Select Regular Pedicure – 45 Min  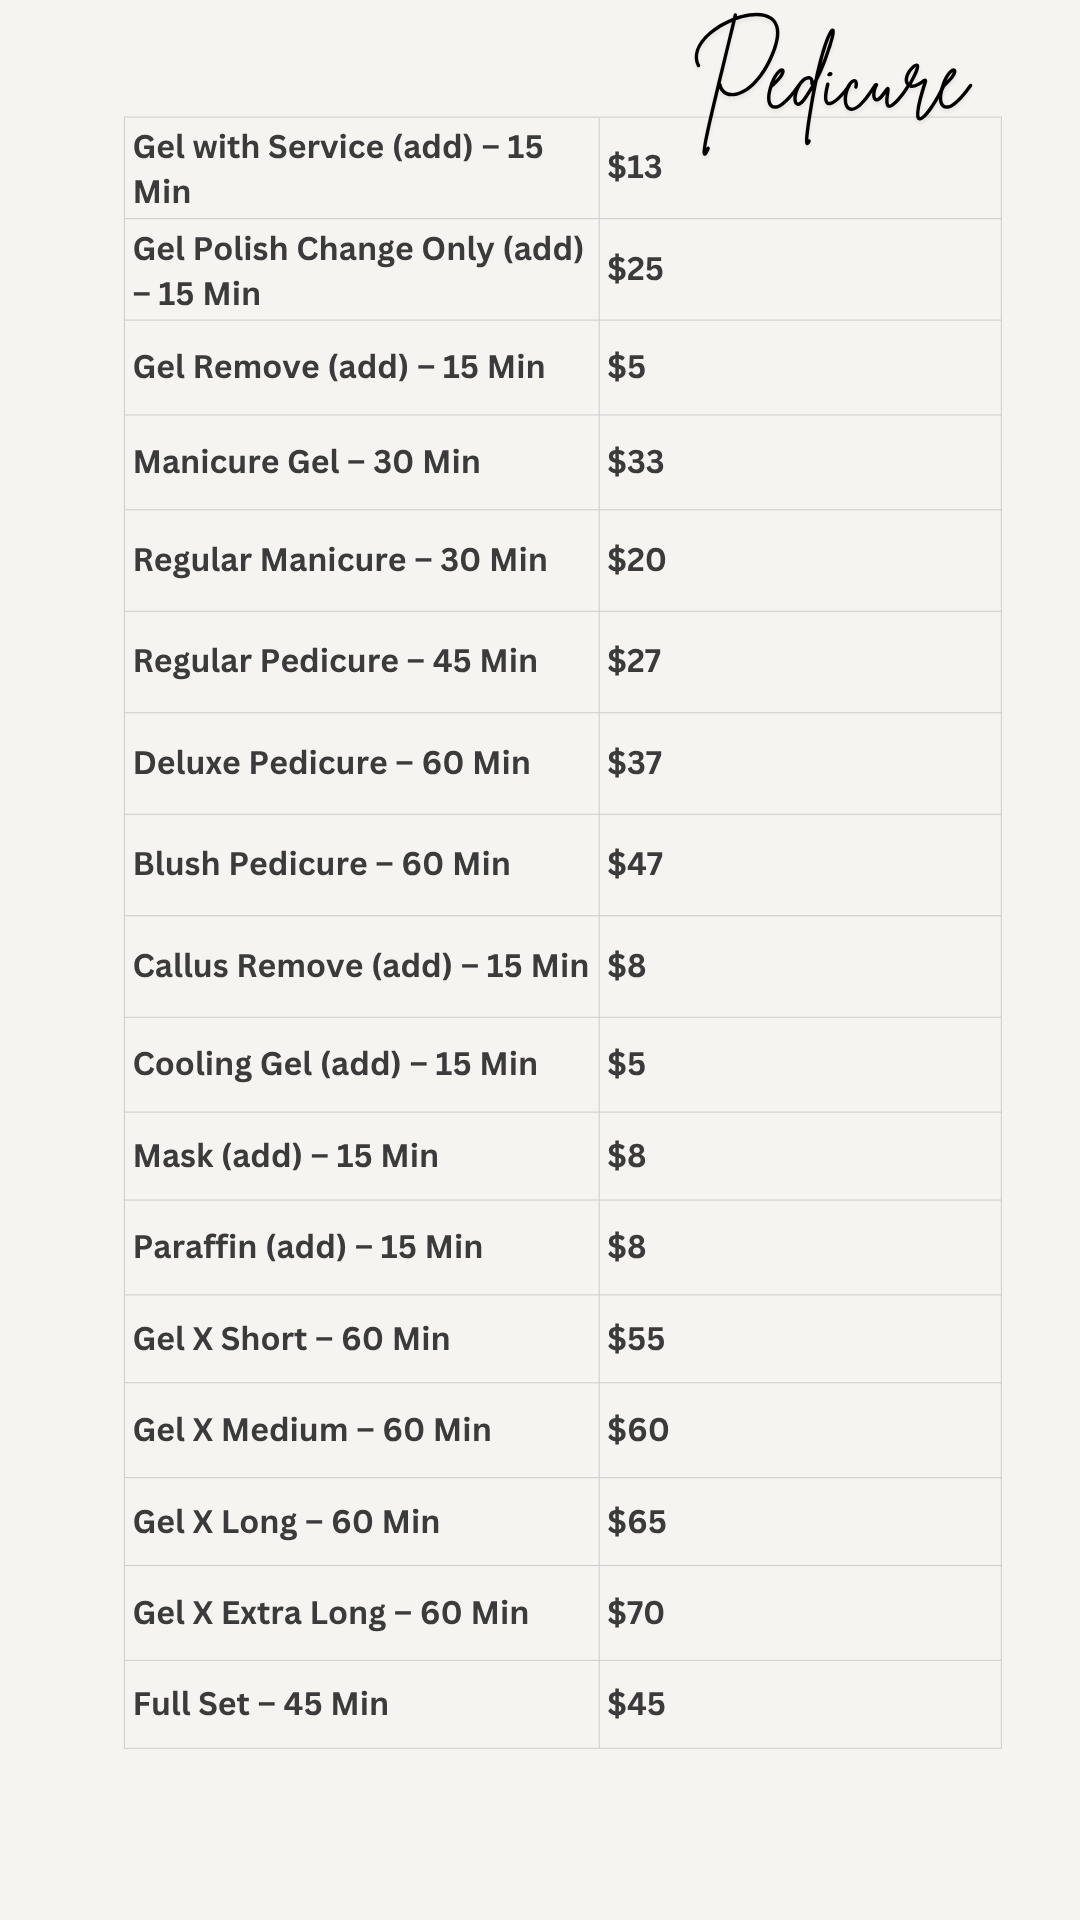[335, 661]
